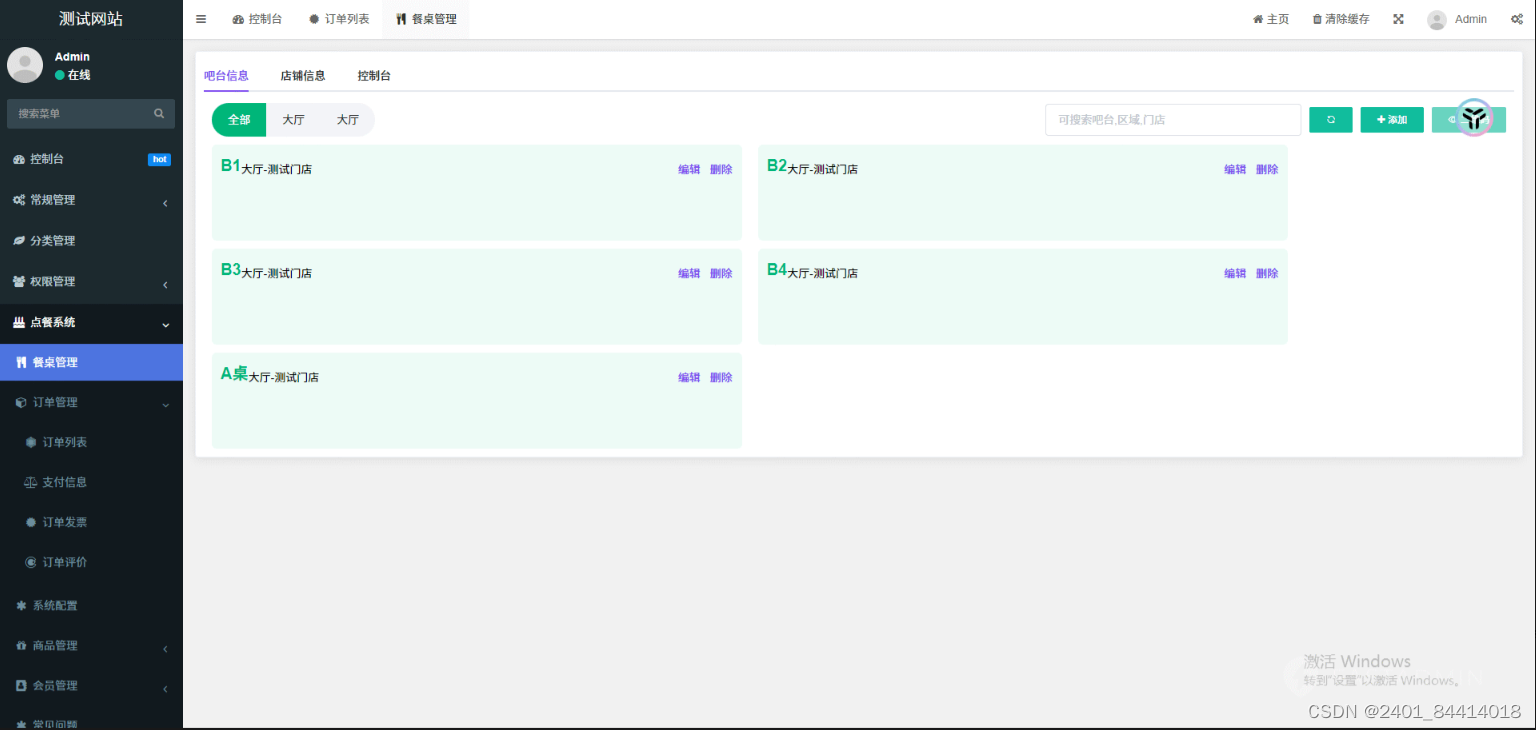This screenshot has height=730, width=1536.
Task: Click 编辑 on B1 card
Action: (x=689, y=170)
